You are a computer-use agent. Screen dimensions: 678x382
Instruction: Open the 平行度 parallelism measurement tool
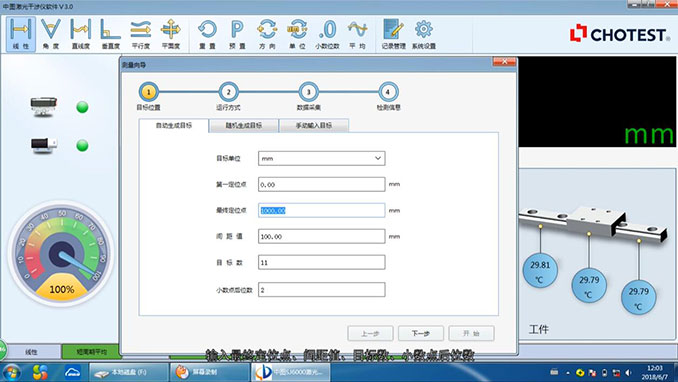pyautogui.click(x=141, y=34)
